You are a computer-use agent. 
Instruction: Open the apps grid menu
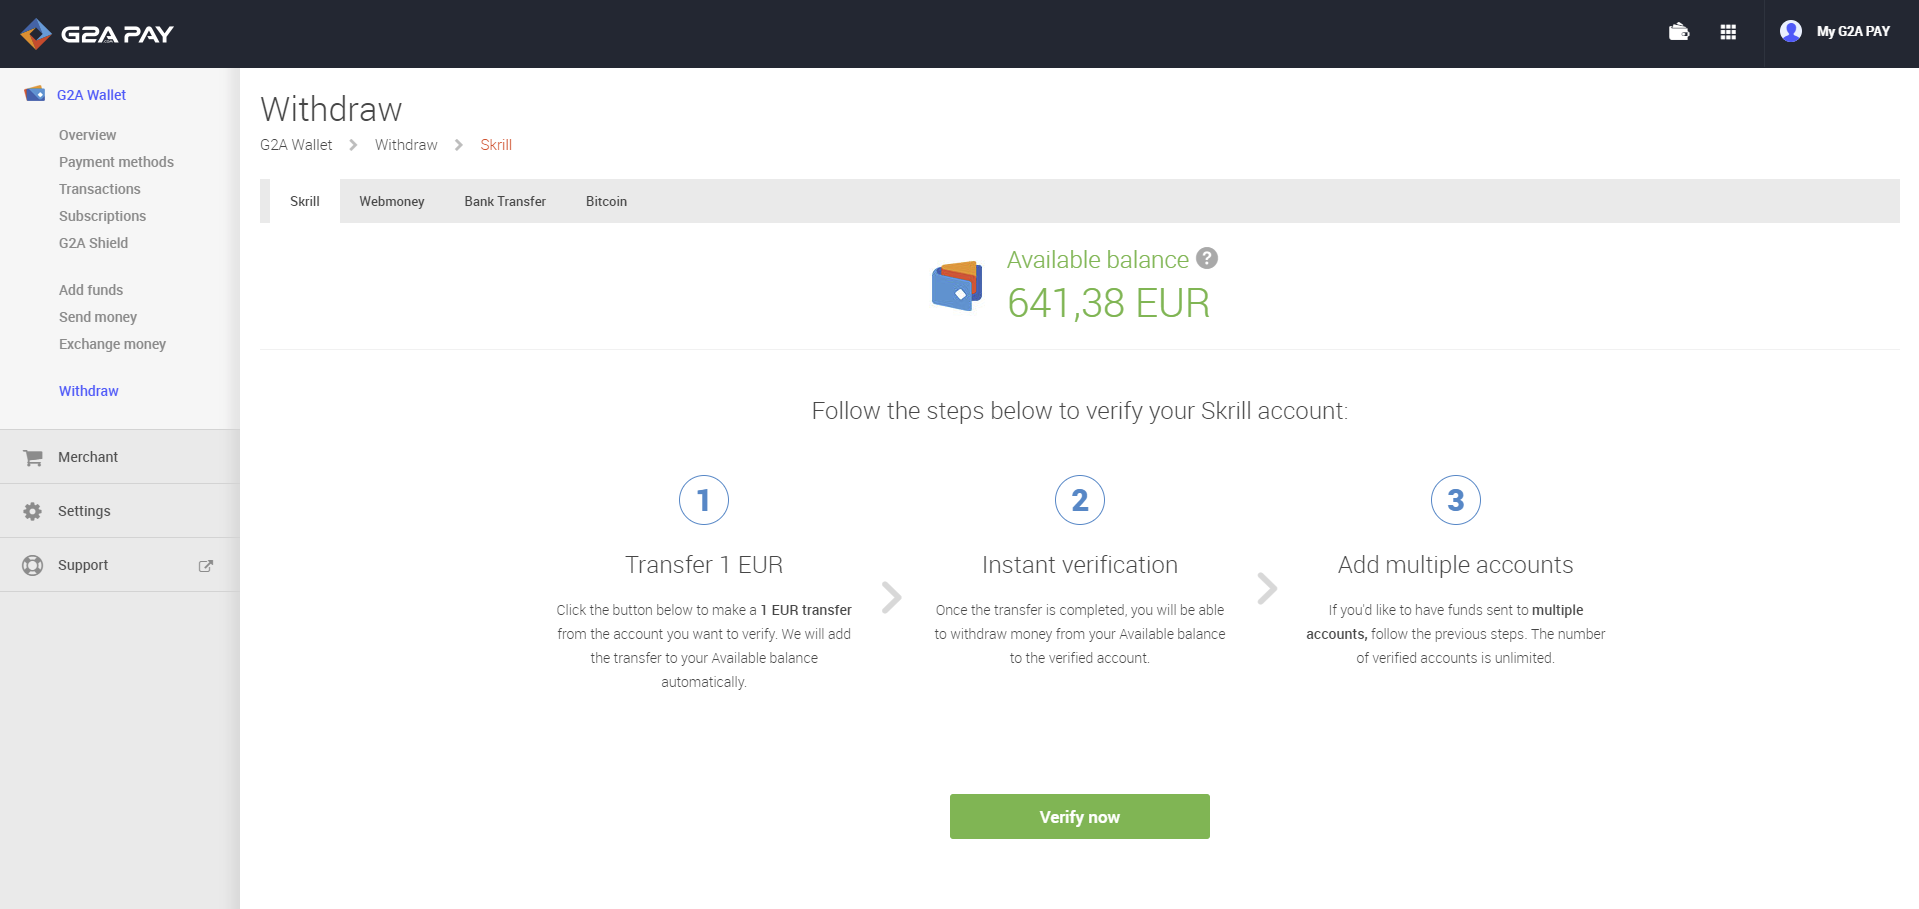[1728, 32]
